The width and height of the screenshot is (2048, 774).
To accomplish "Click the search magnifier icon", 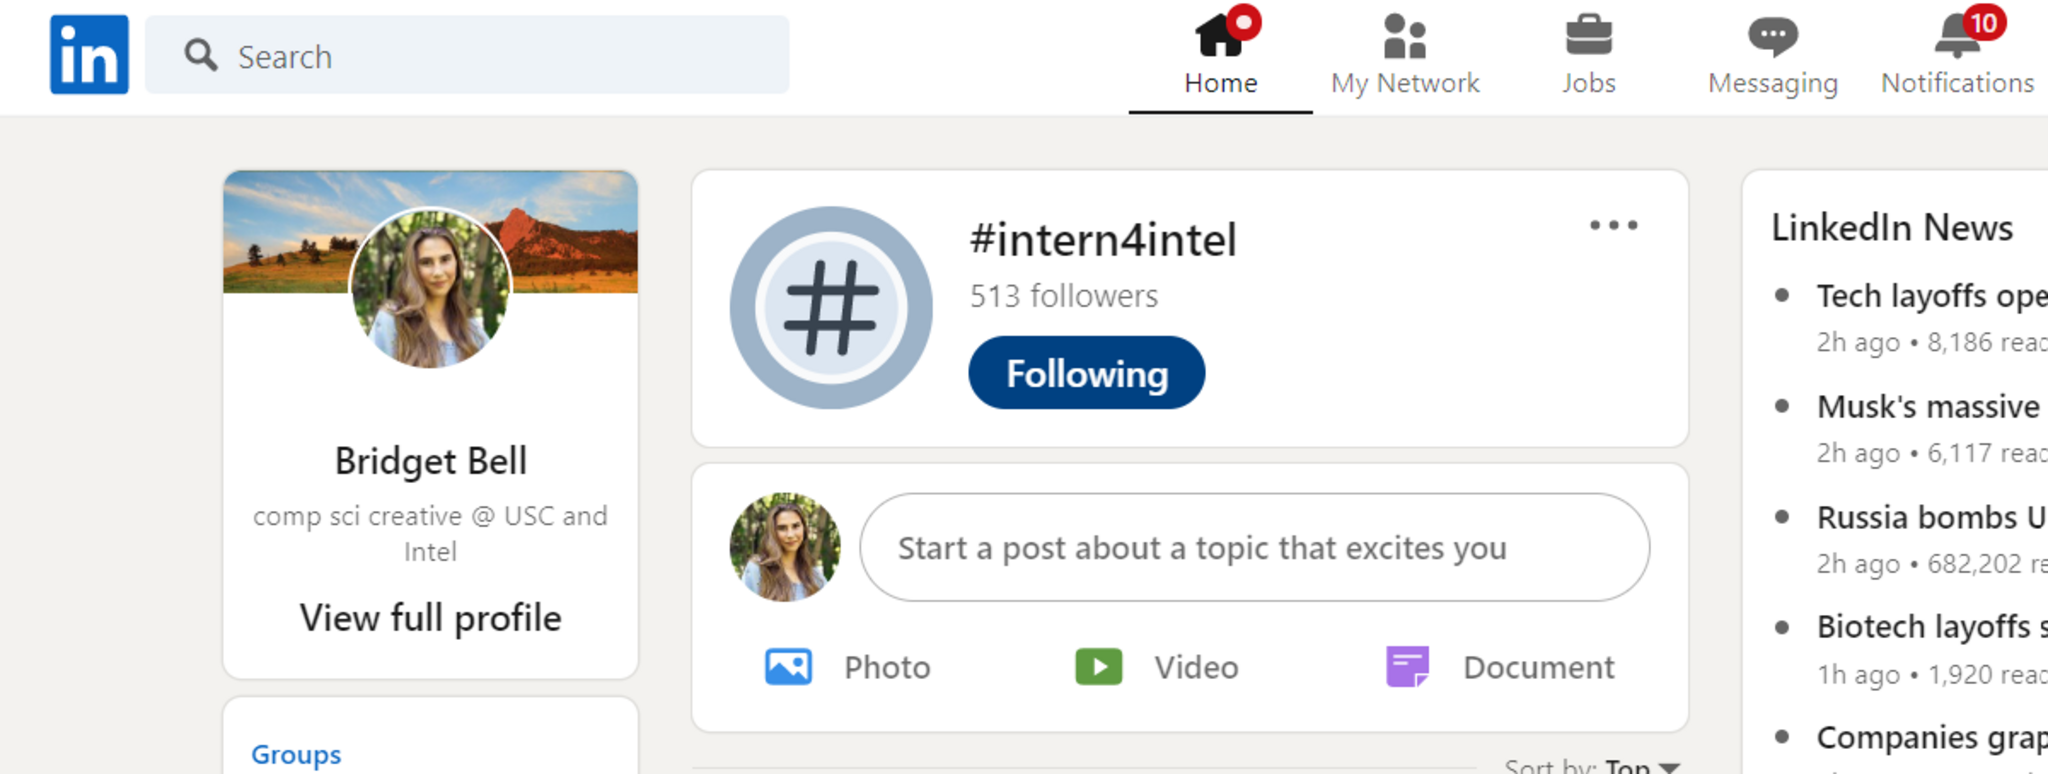I will tap(200, 55).
